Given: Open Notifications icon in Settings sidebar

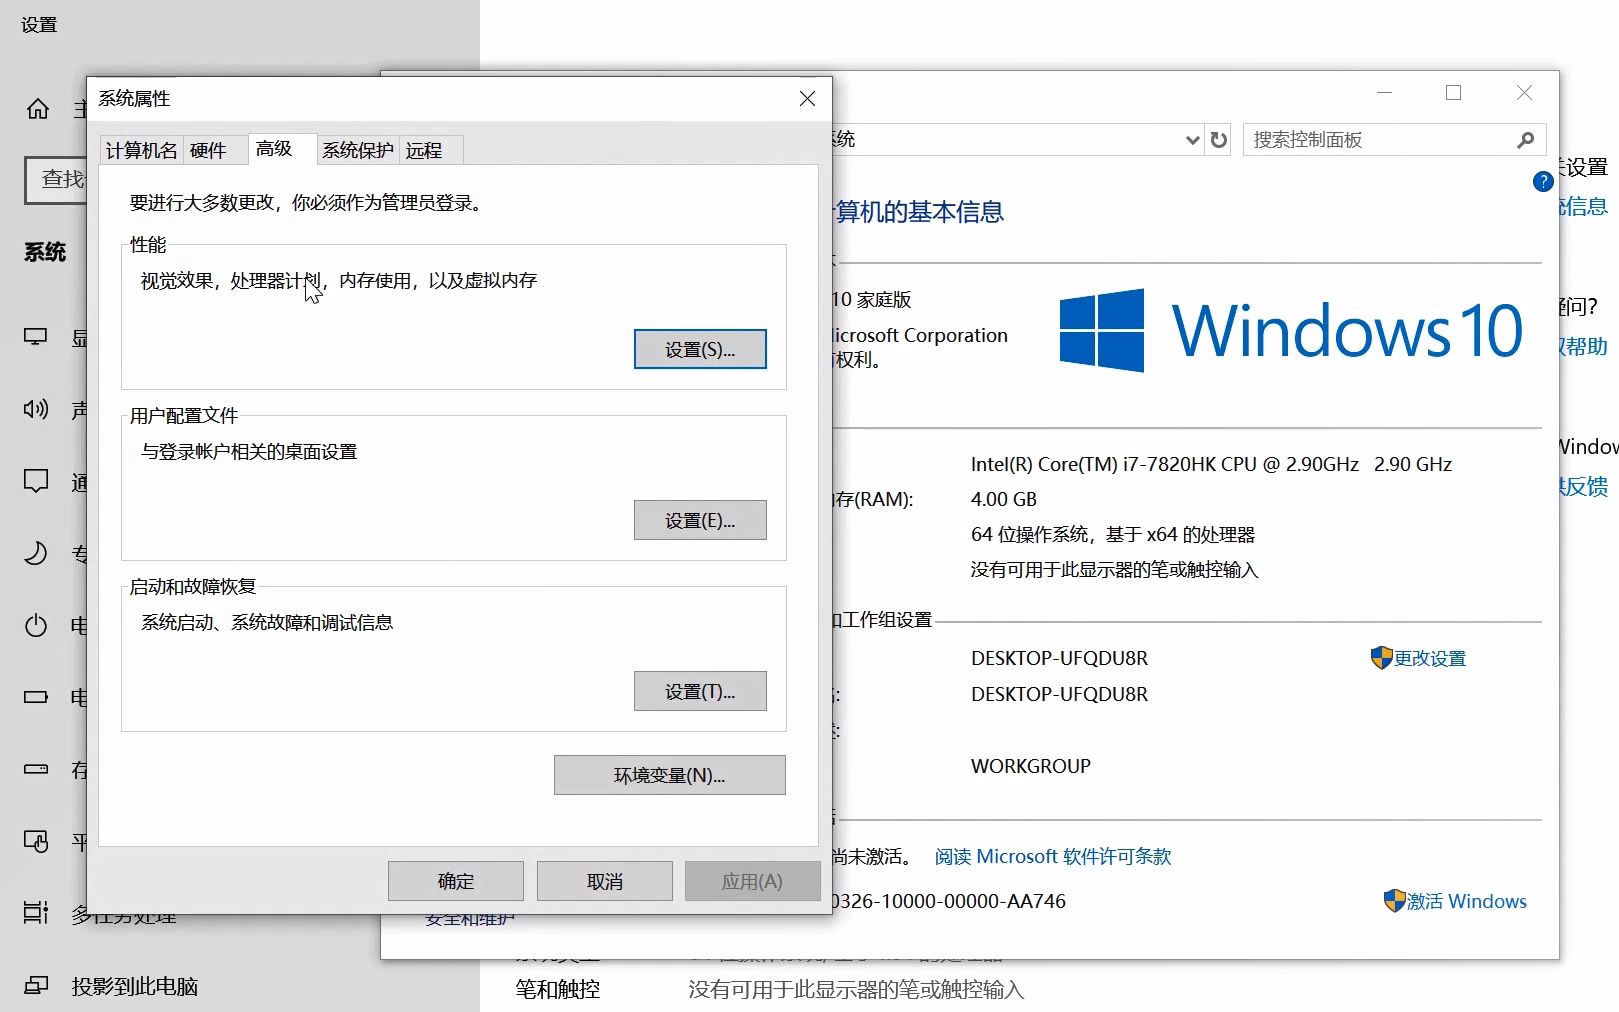Looking at the screenshot, I should click(36, 481).
